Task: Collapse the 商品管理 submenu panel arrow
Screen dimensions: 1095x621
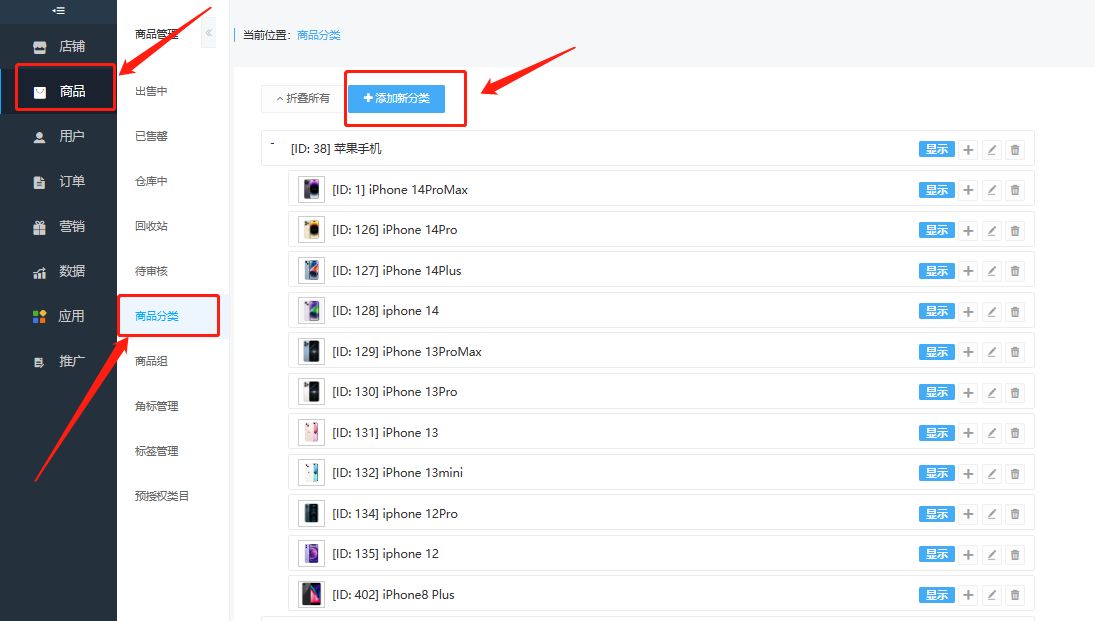Action: pos(209,33)
